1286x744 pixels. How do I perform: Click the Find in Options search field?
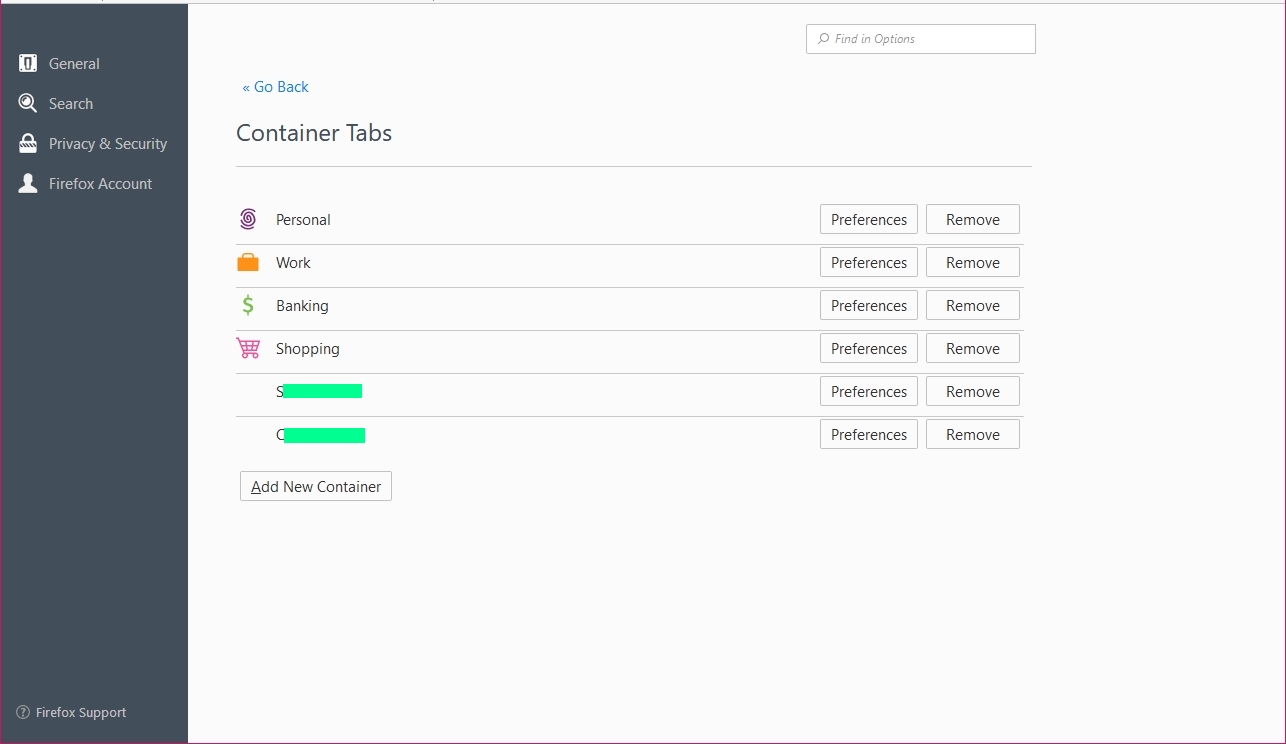pyautogui.click(x=920, y=38)
